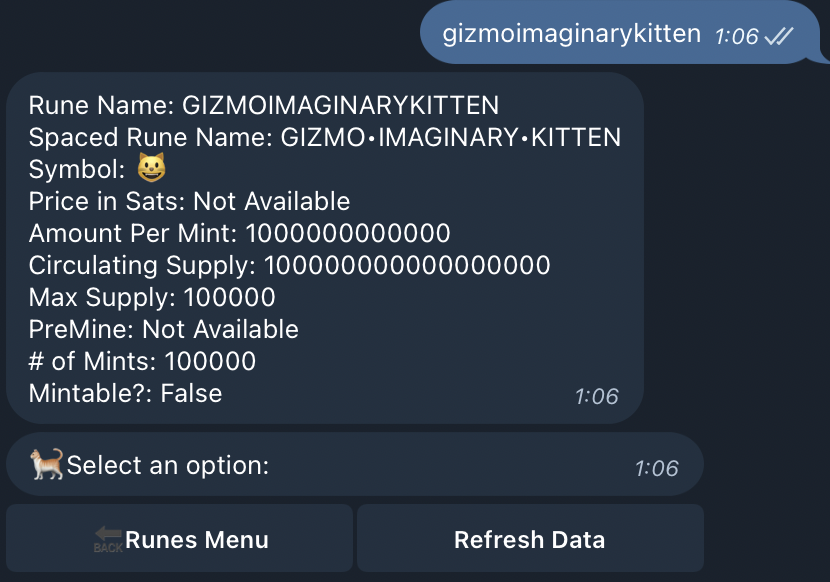Click the Mintable? False line
The width and height of the screenshot is (830, 582).
click(125, 393)
